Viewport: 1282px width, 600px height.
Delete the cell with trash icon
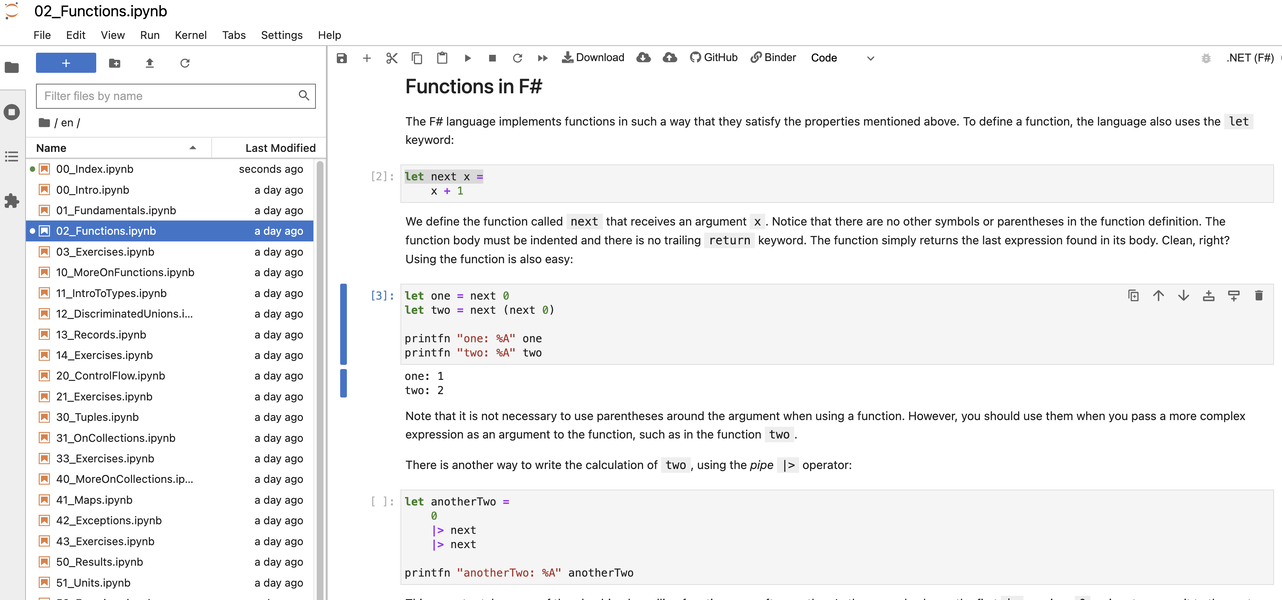(x=1258, y=296)
